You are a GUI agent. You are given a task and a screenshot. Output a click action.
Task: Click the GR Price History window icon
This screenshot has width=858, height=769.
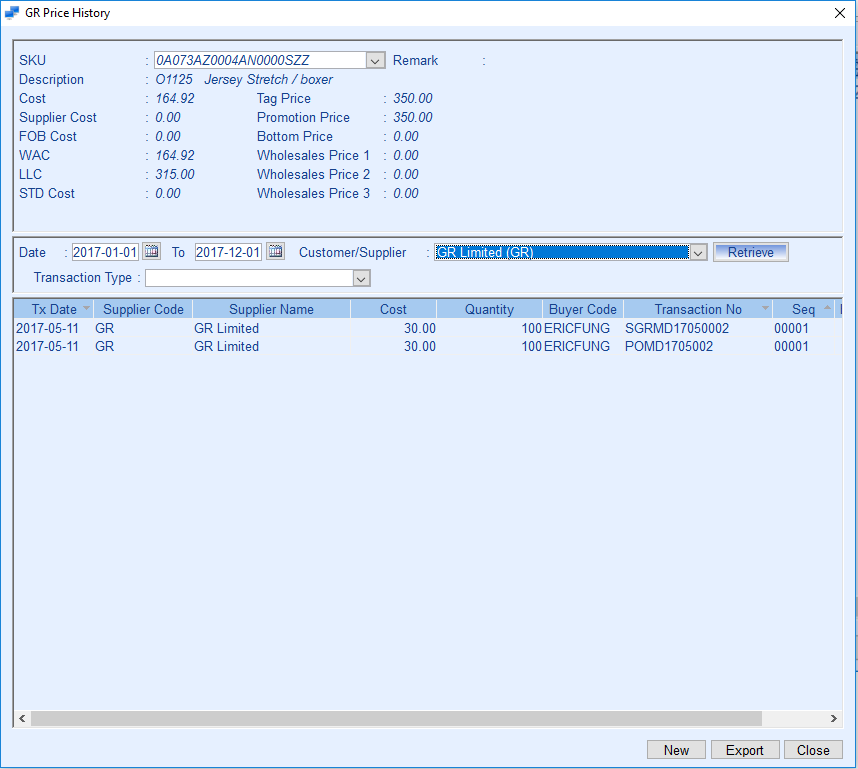click(12, 13)
